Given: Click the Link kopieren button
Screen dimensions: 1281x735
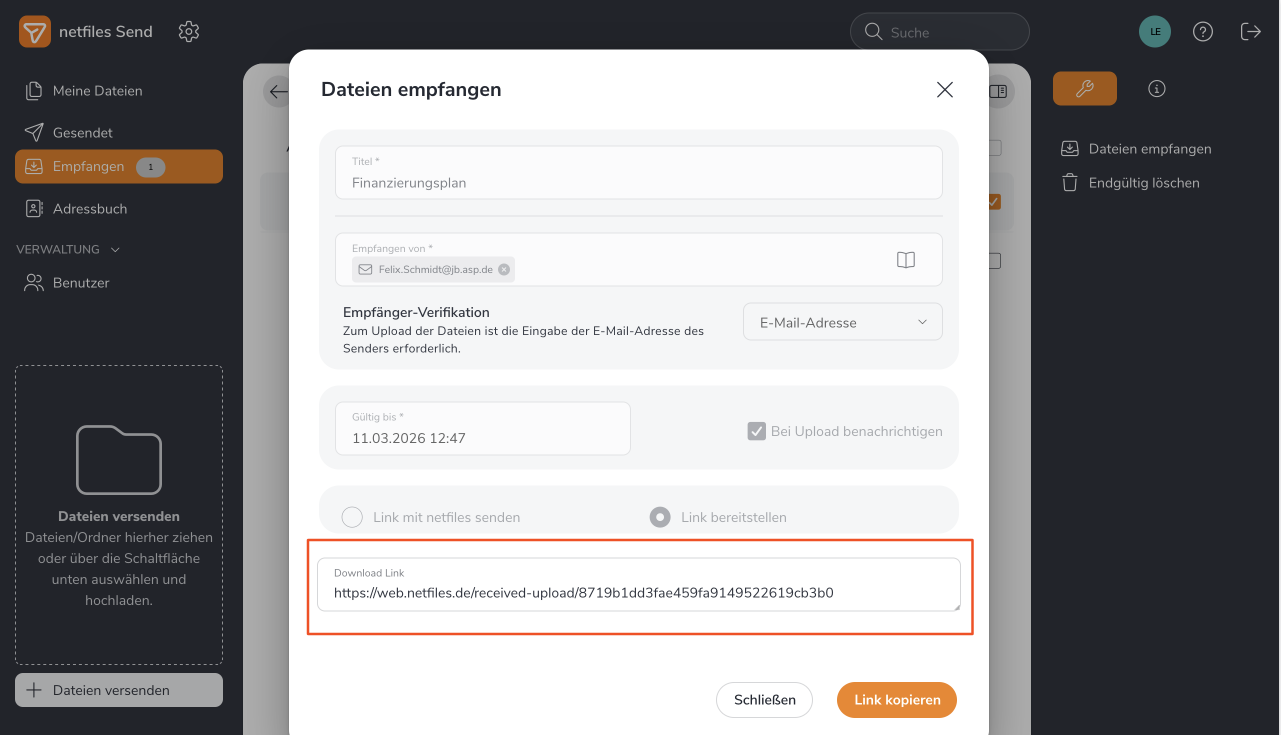Looking at the screenshot, I should pos(896,700).
